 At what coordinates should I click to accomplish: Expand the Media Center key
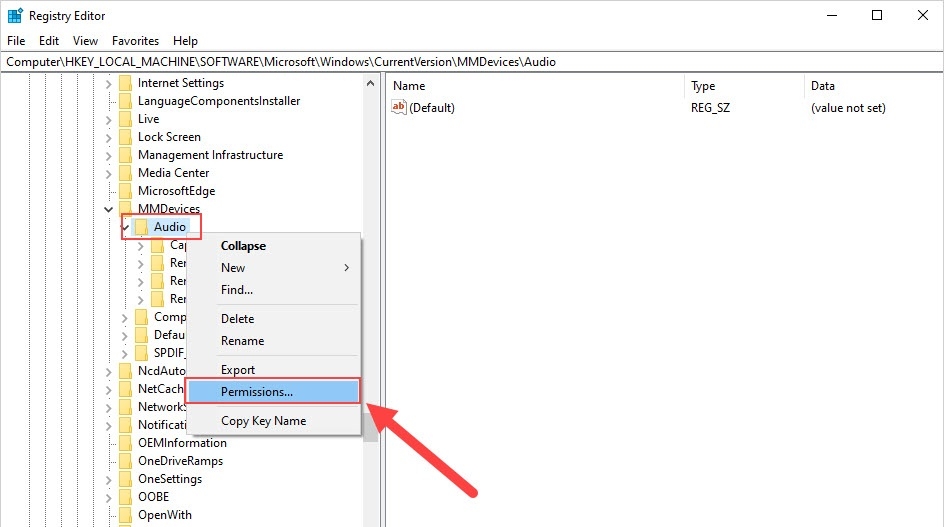coord(108,174)
